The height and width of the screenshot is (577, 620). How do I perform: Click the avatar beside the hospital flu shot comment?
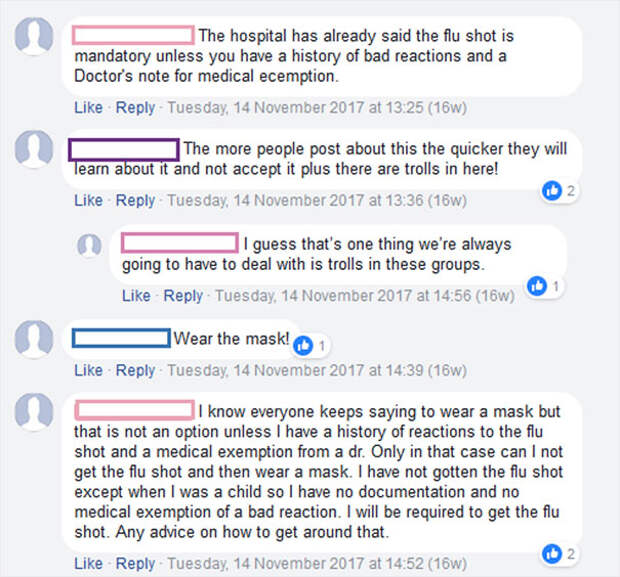pos(34,36)
